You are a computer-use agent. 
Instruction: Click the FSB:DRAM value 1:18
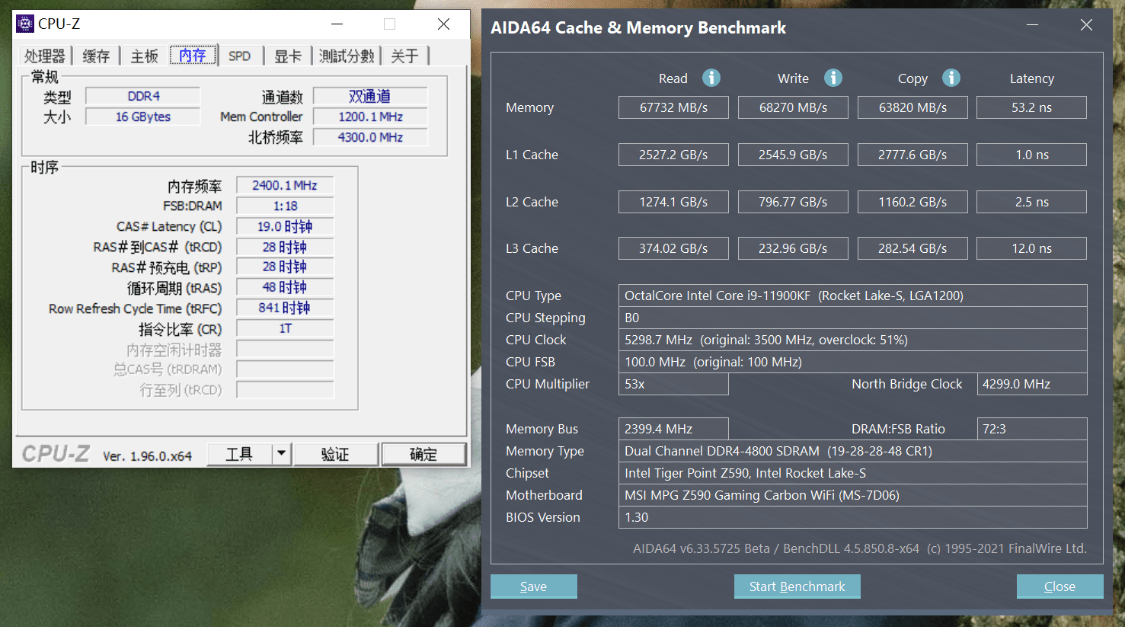tap(285, 206)
